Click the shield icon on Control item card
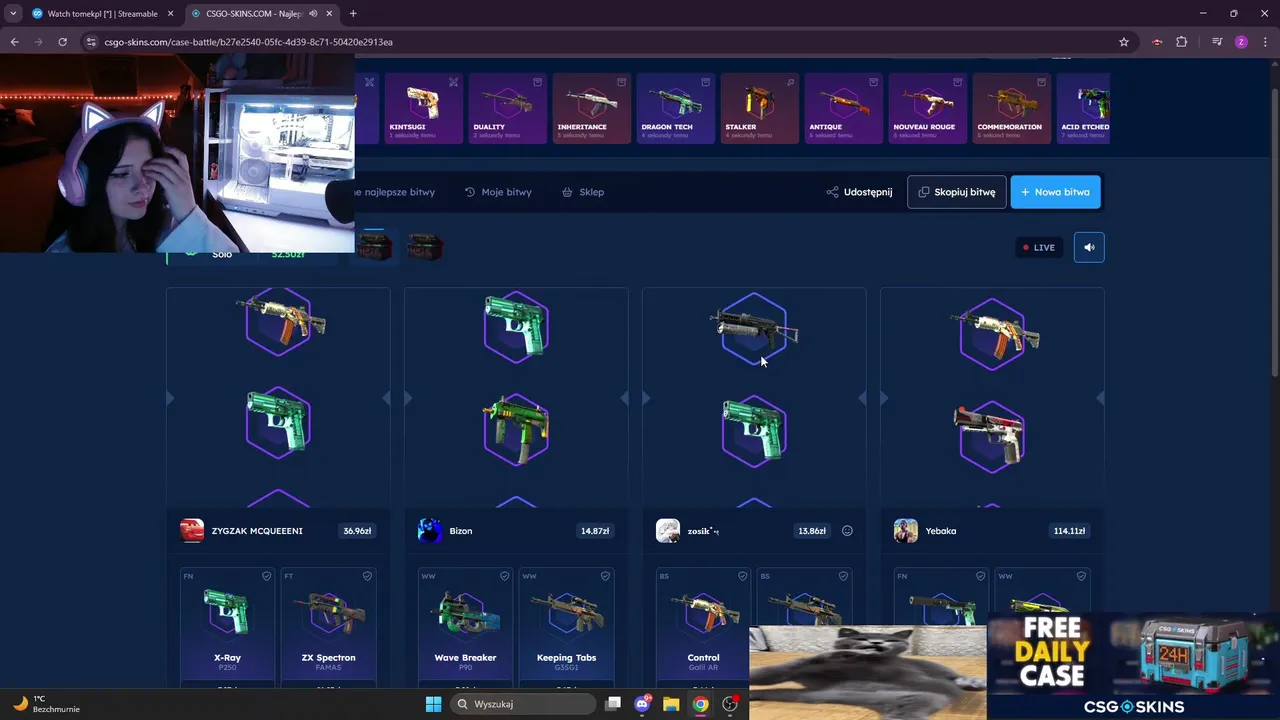1280x720 pixels. click(x=742, y=576)
